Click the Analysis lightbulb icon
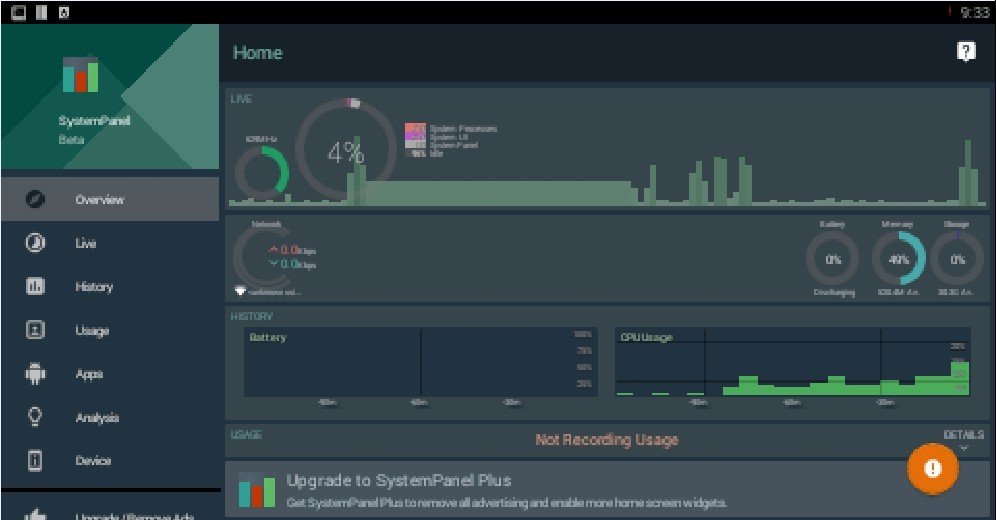 tap(35, 417)
